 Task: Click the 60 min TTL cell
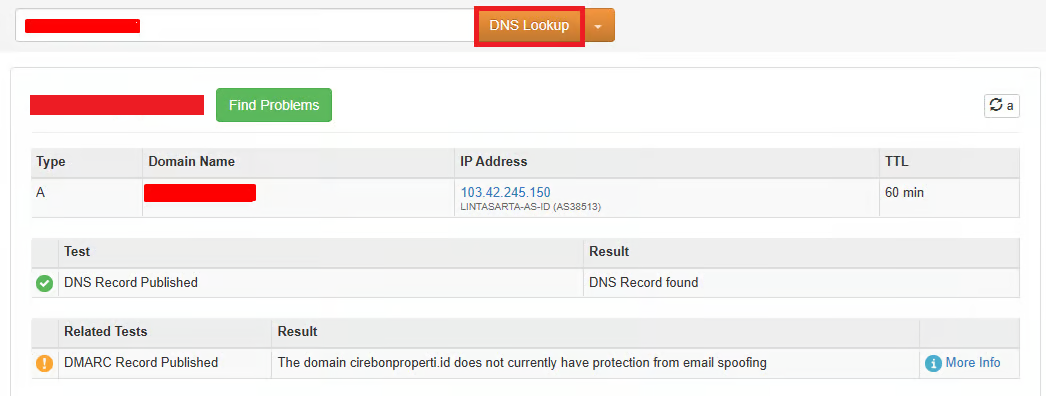pos(949,198)
